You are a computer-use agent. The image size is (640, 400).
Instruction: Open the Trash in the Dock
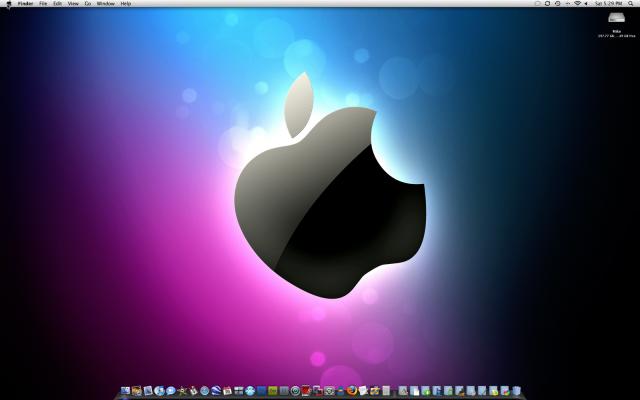(517, 391)
